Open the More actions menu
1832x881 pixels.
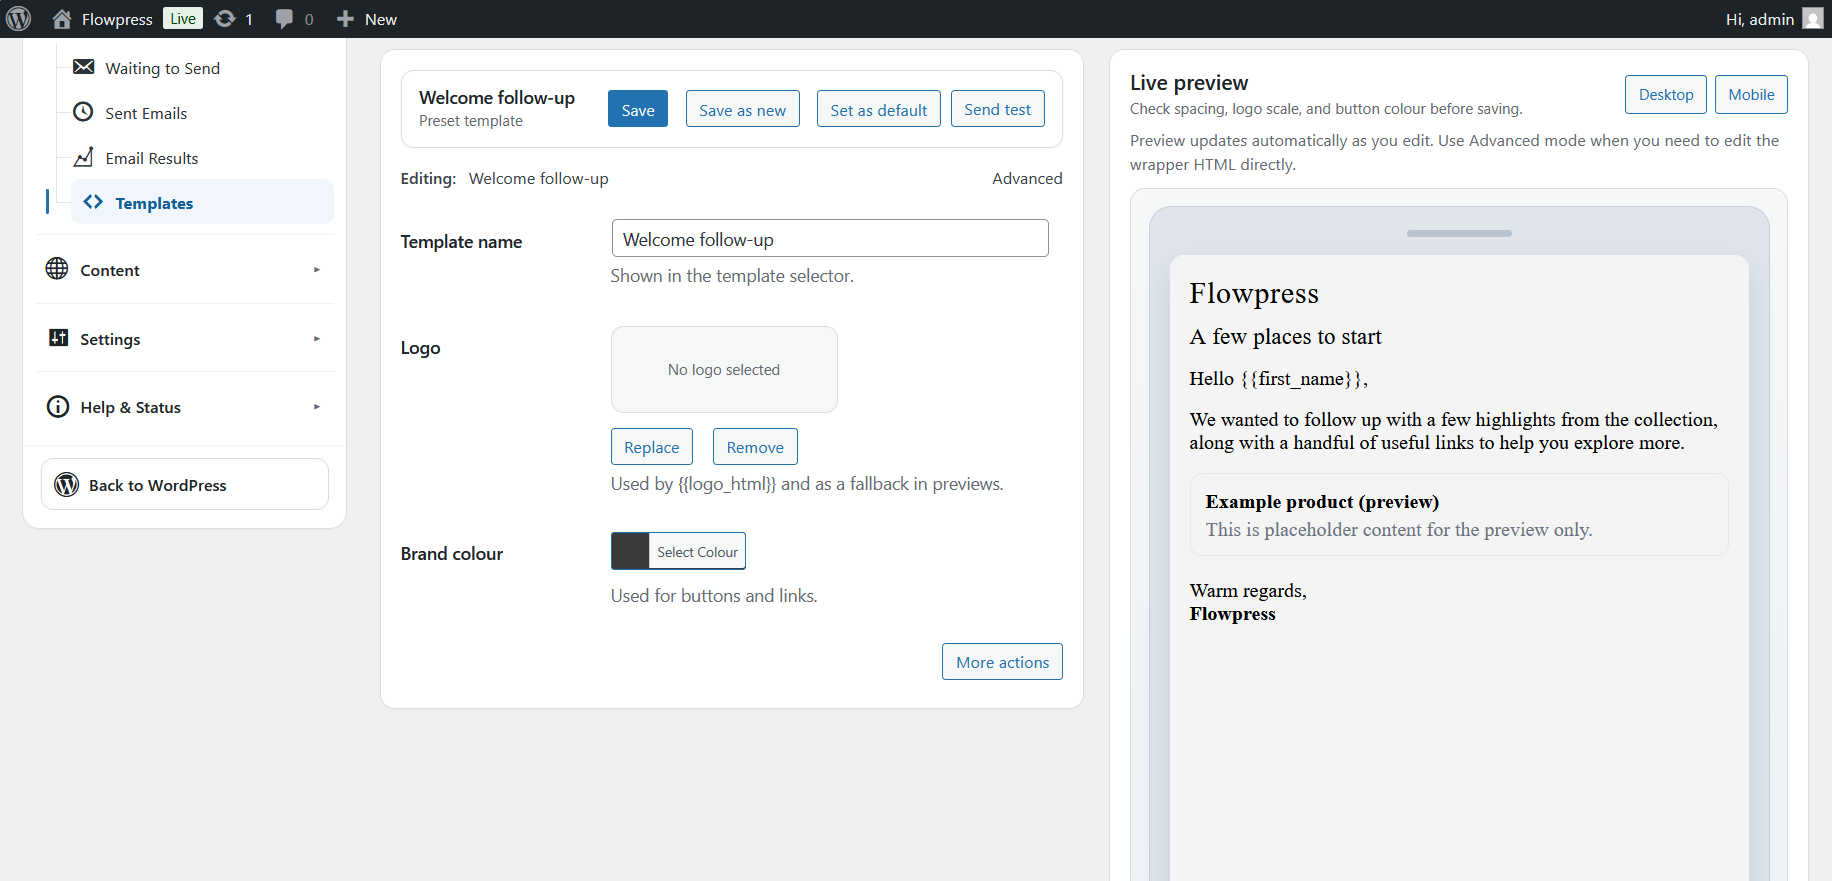click(x=1002, y=662)
